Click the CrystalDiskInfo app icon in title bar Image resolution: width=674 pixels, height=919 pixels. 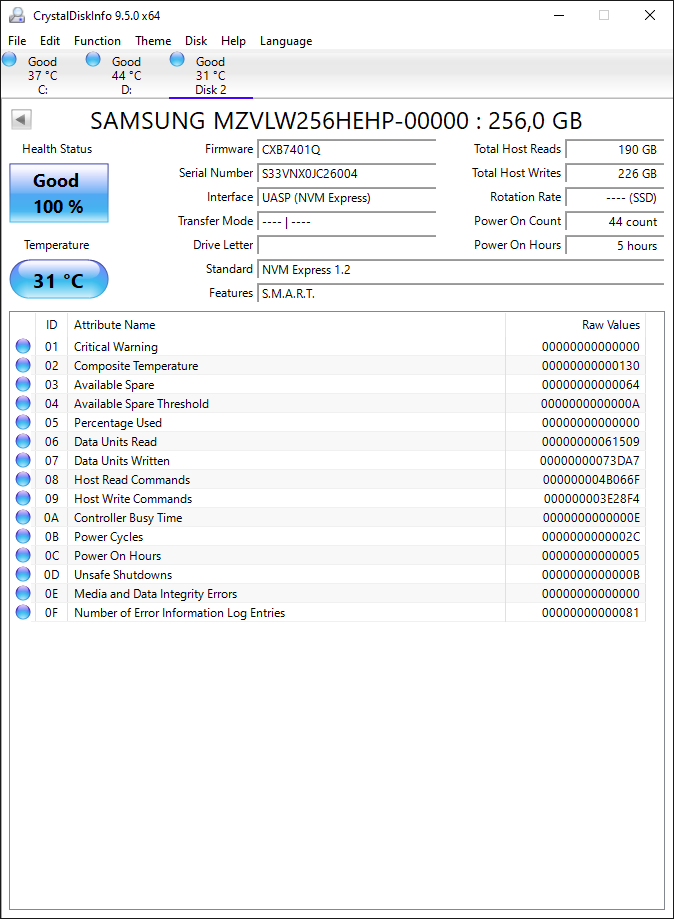click(17, 15)
